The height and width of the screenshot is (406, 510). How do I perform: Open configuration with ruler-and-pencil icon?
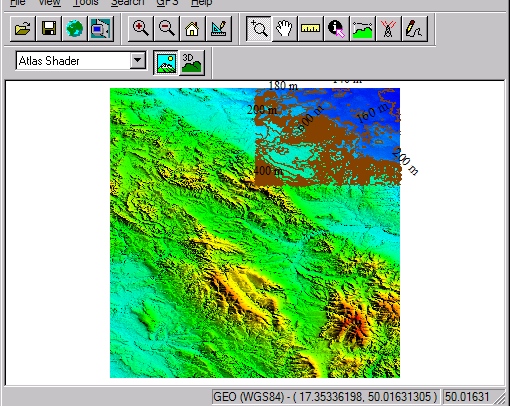click(x=219, y=29)
